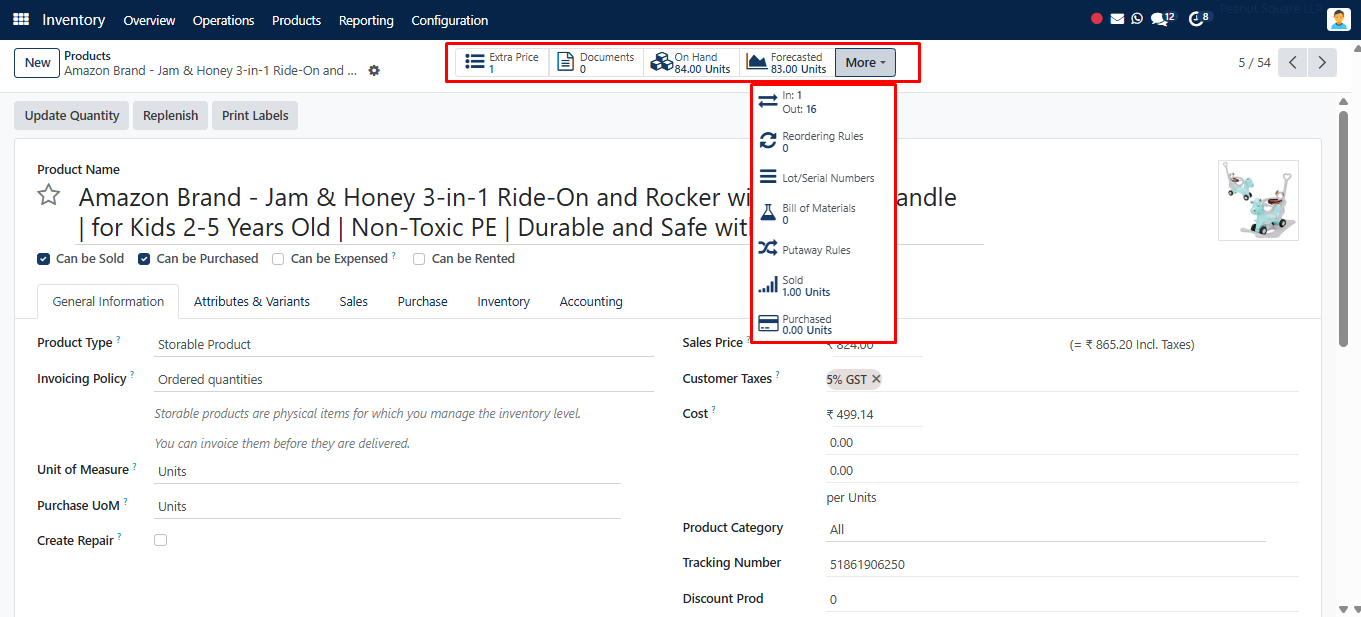The height and width of the screenshot is (617, 1361).
Task: Open Purchase UoM dropdown field
Action: click(x=387, y=506)
